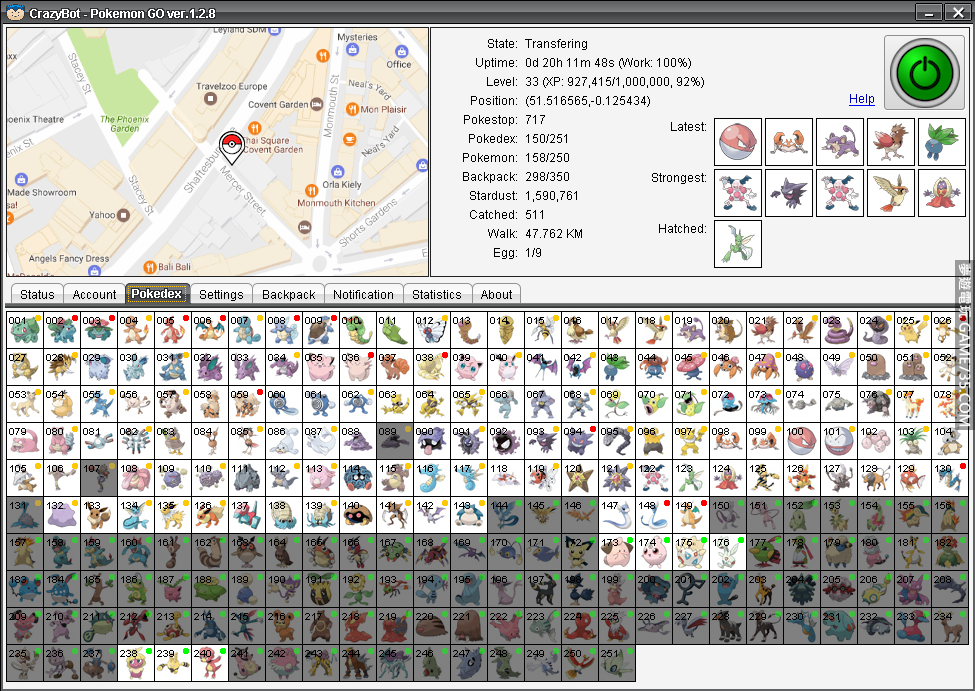Select Oddish in the Latest row
This screenshot has height=691, width=975.
(x=941, y=142)
